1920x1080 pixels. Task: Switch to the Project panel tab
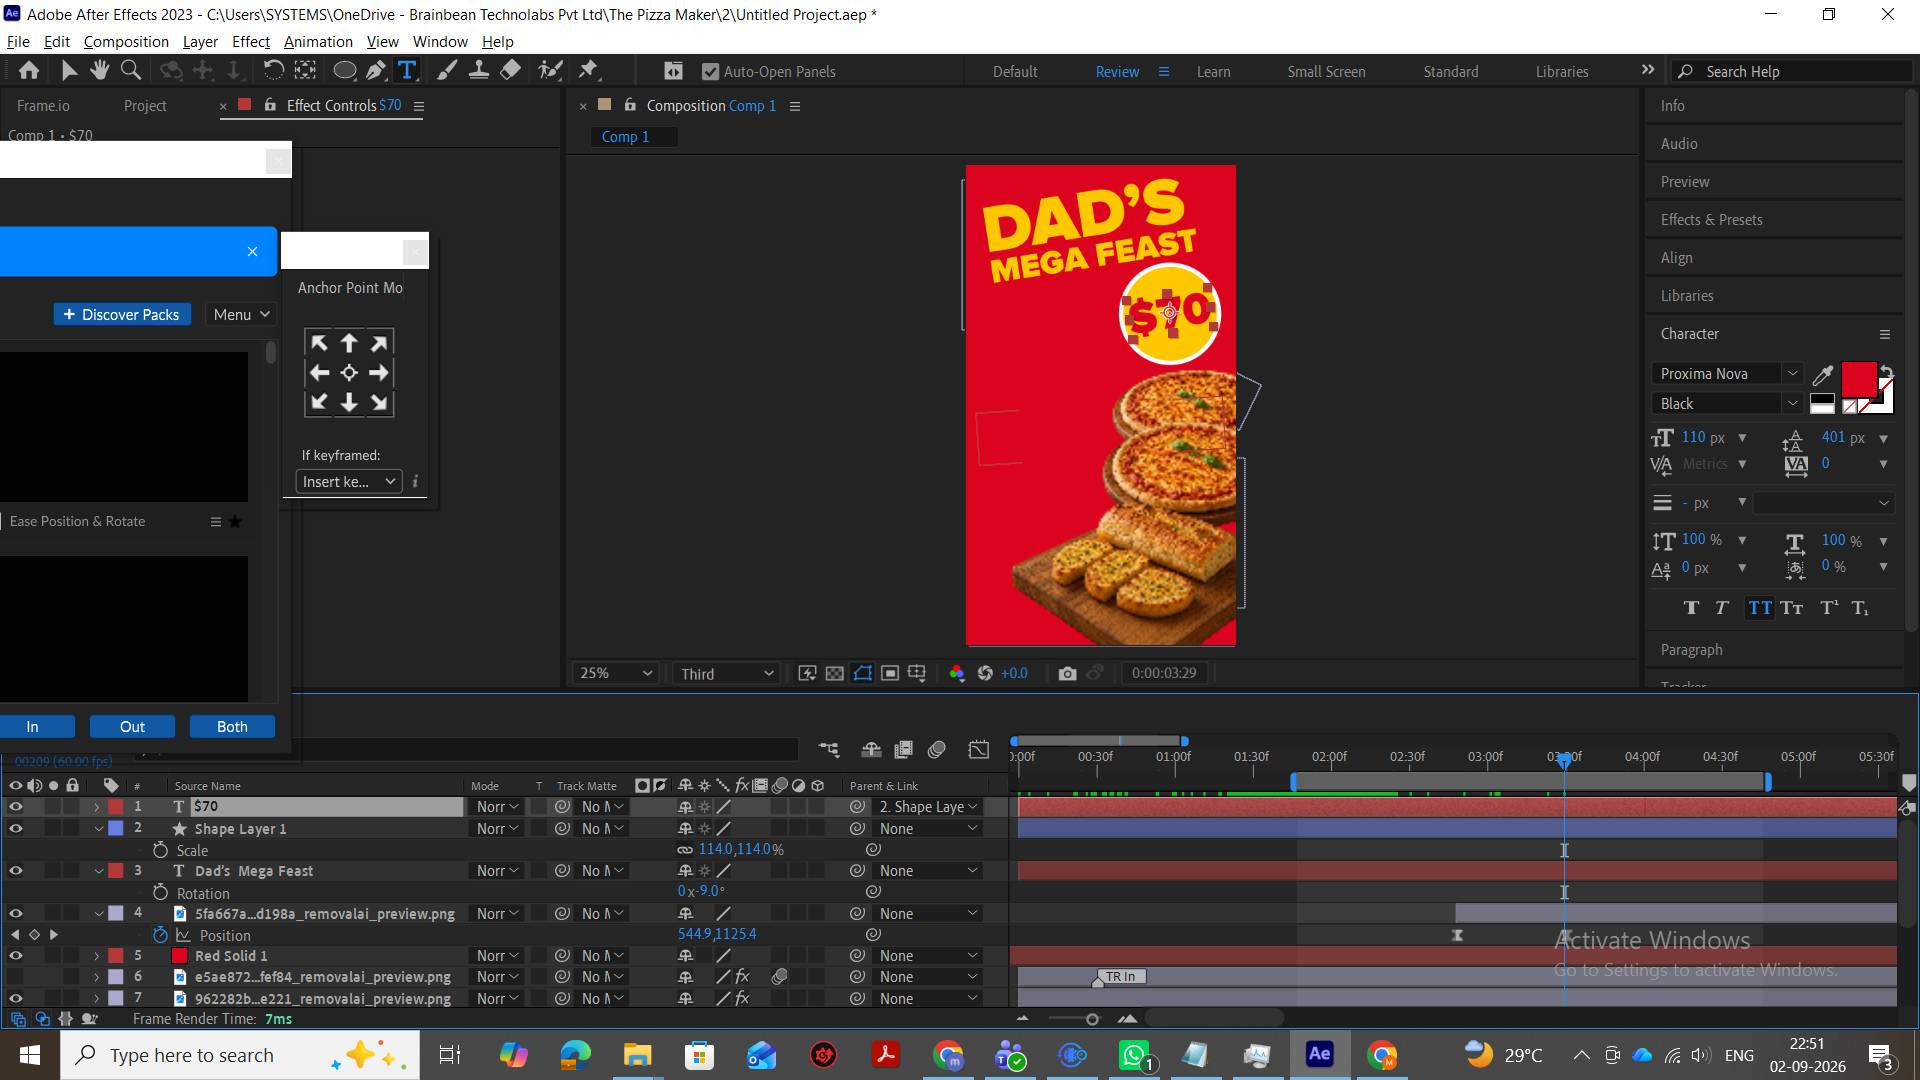tap(145, 106)
